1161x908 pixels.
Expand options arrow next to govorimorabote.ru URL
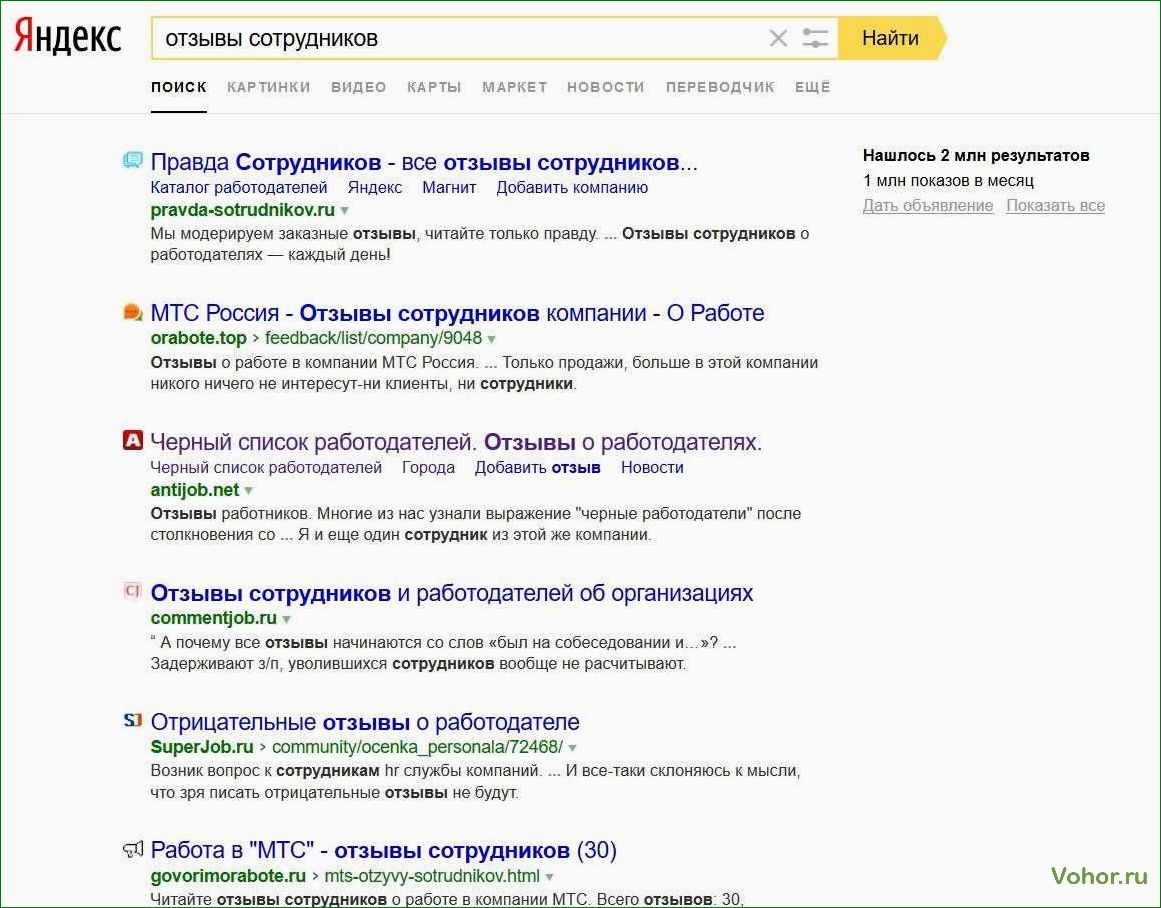click(x=549, y=877)
